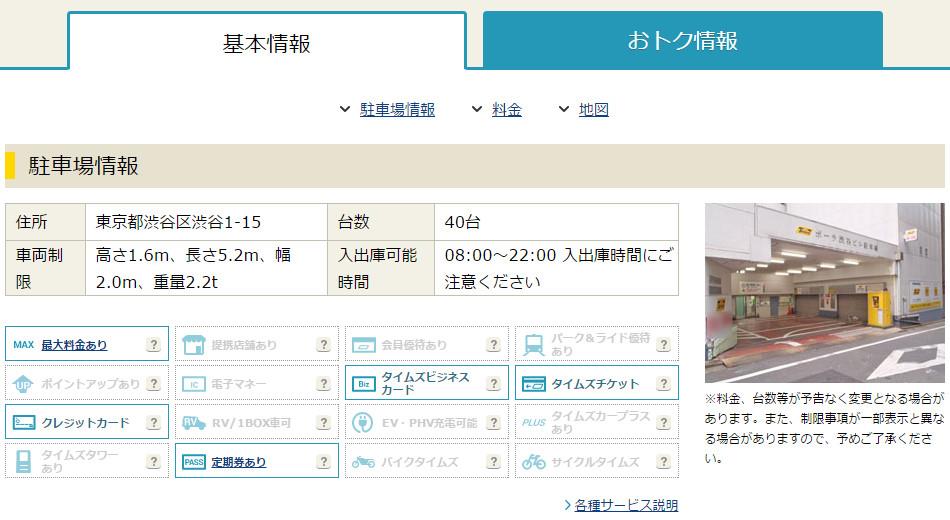Open help for EV・PHV充電可能
950x520 pixels.
[493, 422]
